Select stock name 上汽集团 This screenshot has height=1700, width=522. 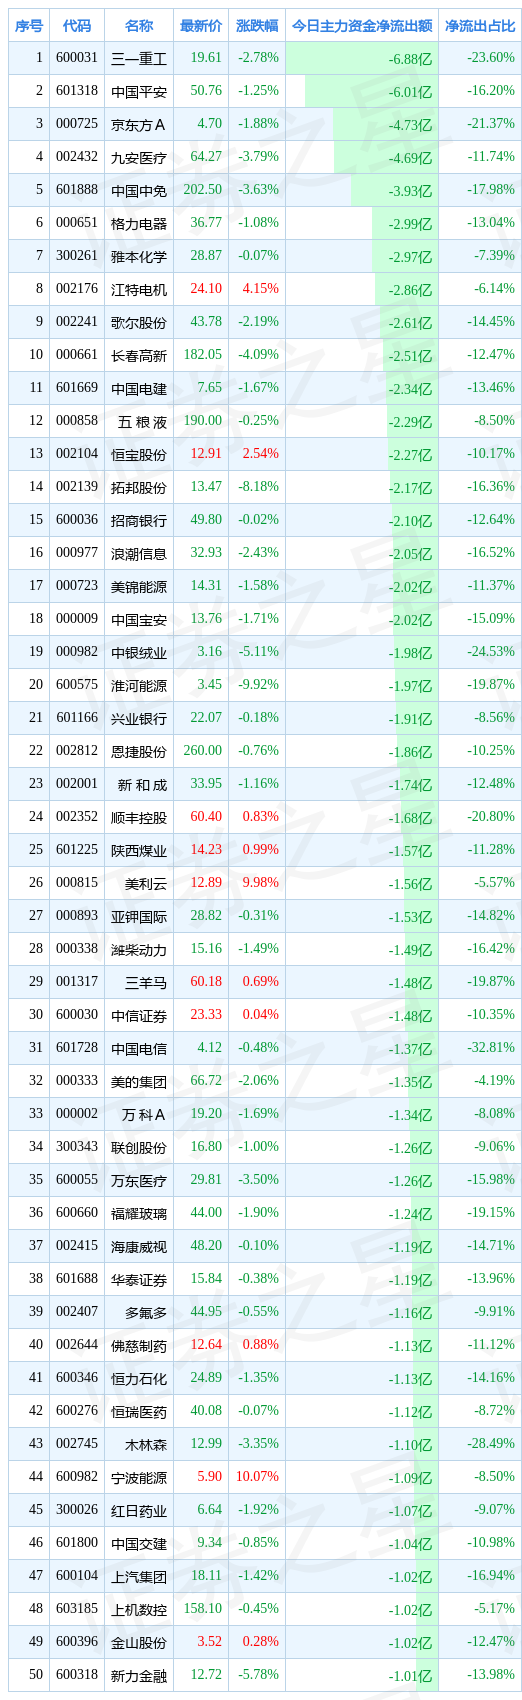click(139, 1576)
